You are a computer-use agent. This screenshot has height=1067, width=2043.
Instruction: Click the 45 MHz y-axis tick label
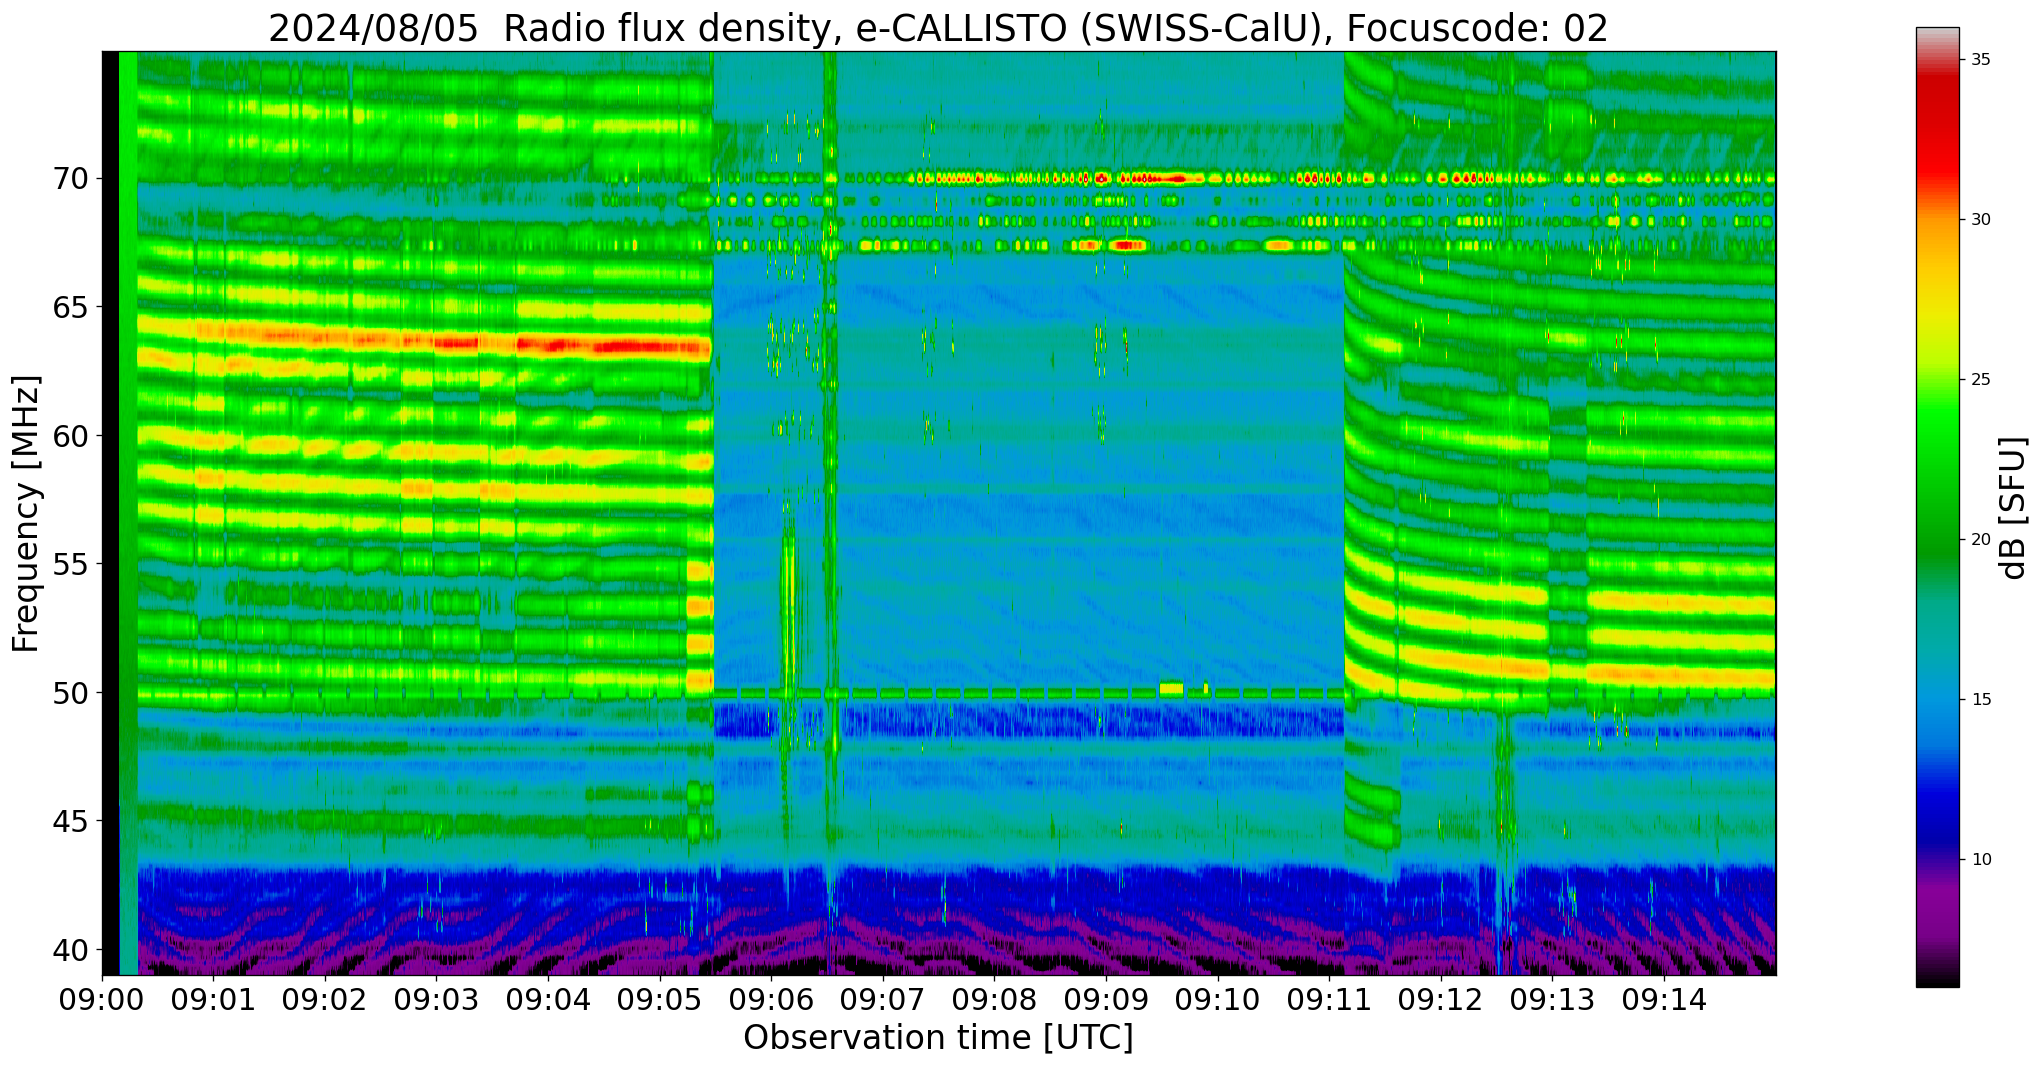71,821
